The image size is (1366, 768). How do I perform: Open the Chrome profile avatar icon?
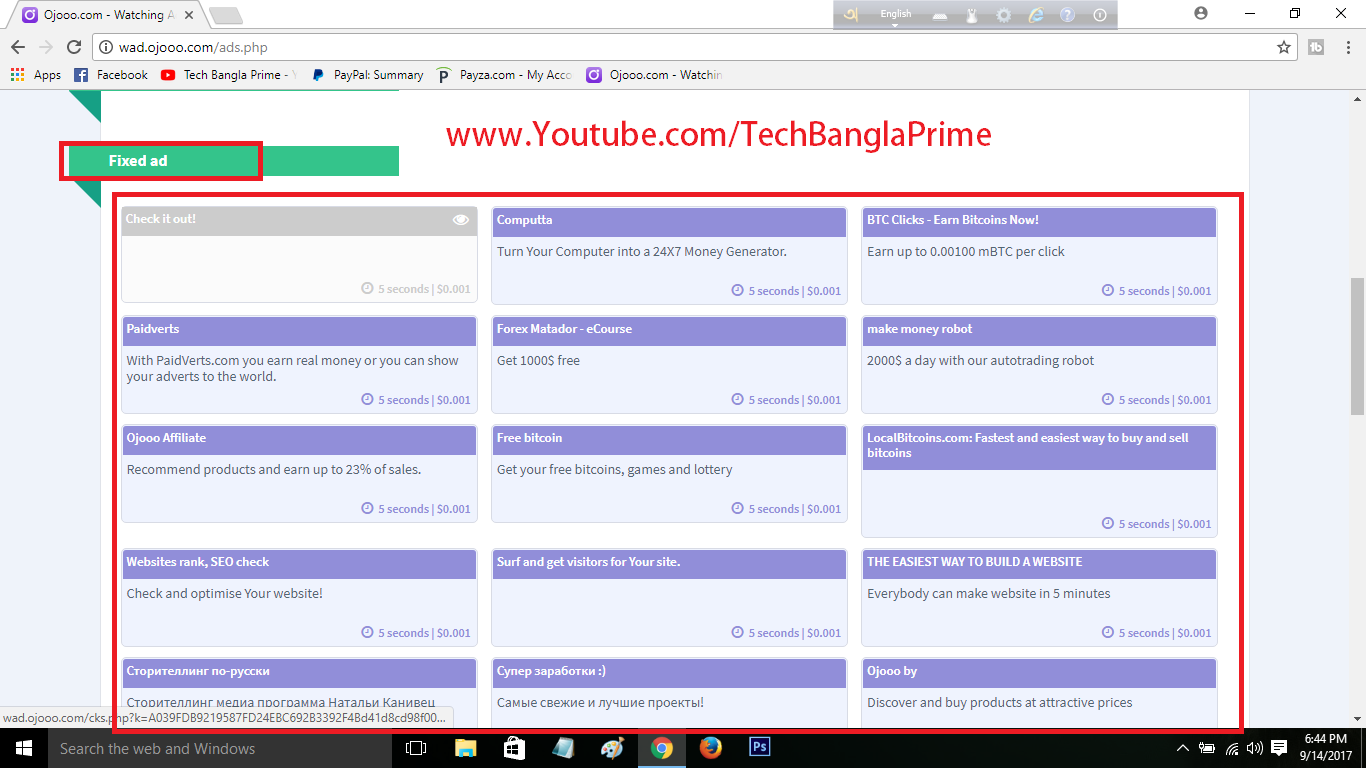tap(1201, 13)
